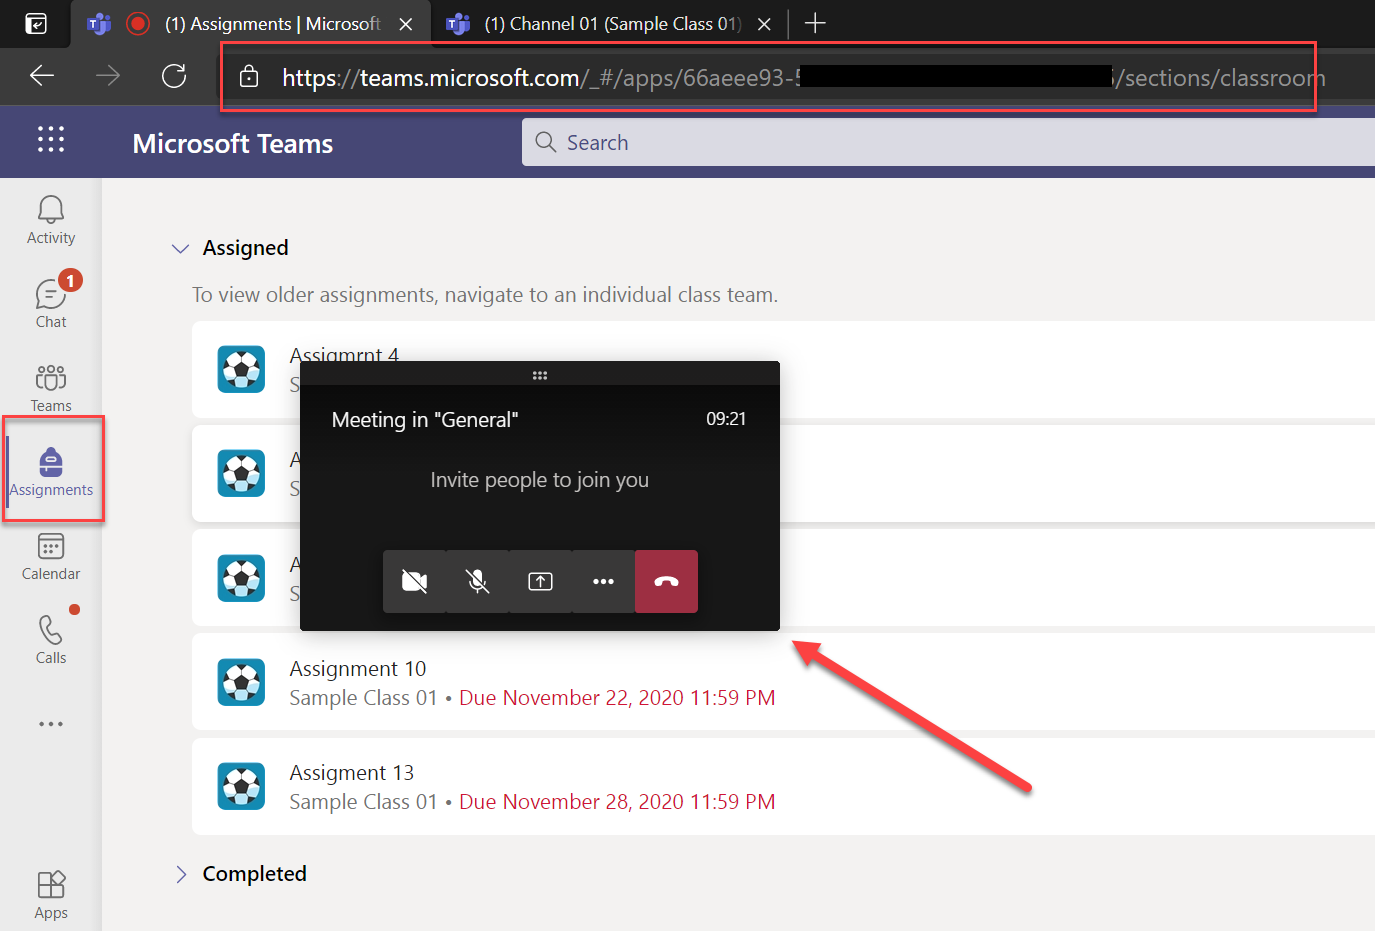Go to Teams in the sidebar
1375x931 pixels.
(x=51, y=388)
